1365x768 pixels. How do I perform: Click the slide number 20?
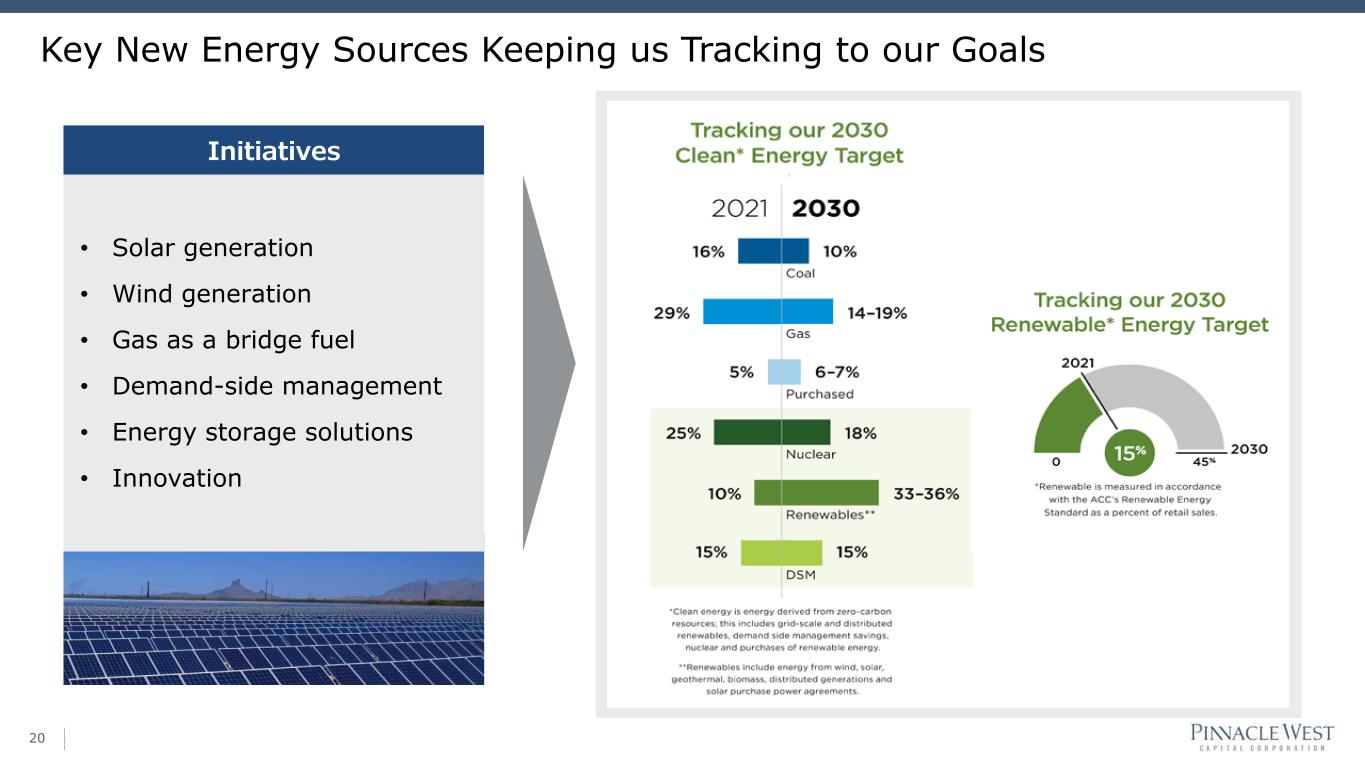coord(37,739)
